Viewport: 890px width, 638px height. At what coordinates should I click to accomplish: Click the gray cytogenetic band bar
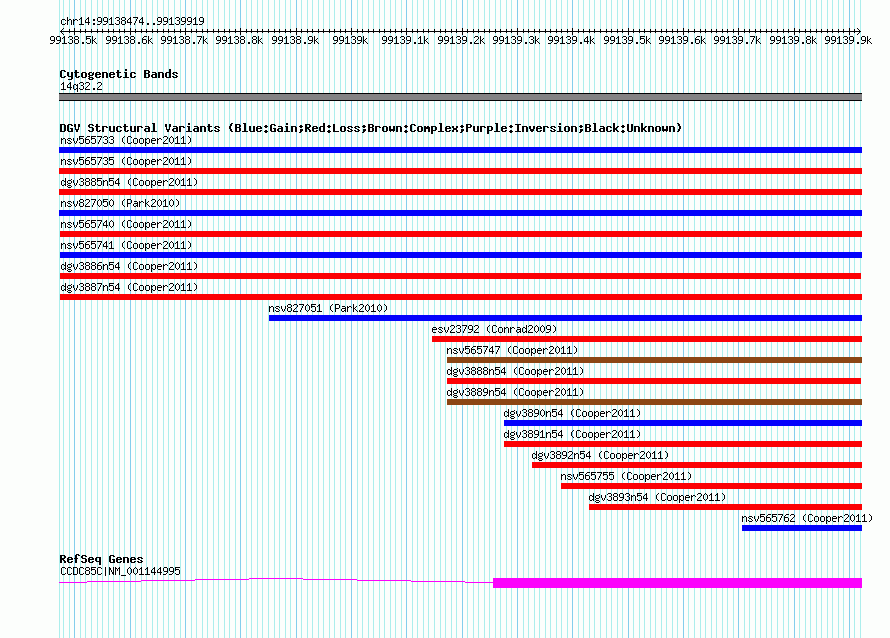pyautogui.click(x=460, y=97)
